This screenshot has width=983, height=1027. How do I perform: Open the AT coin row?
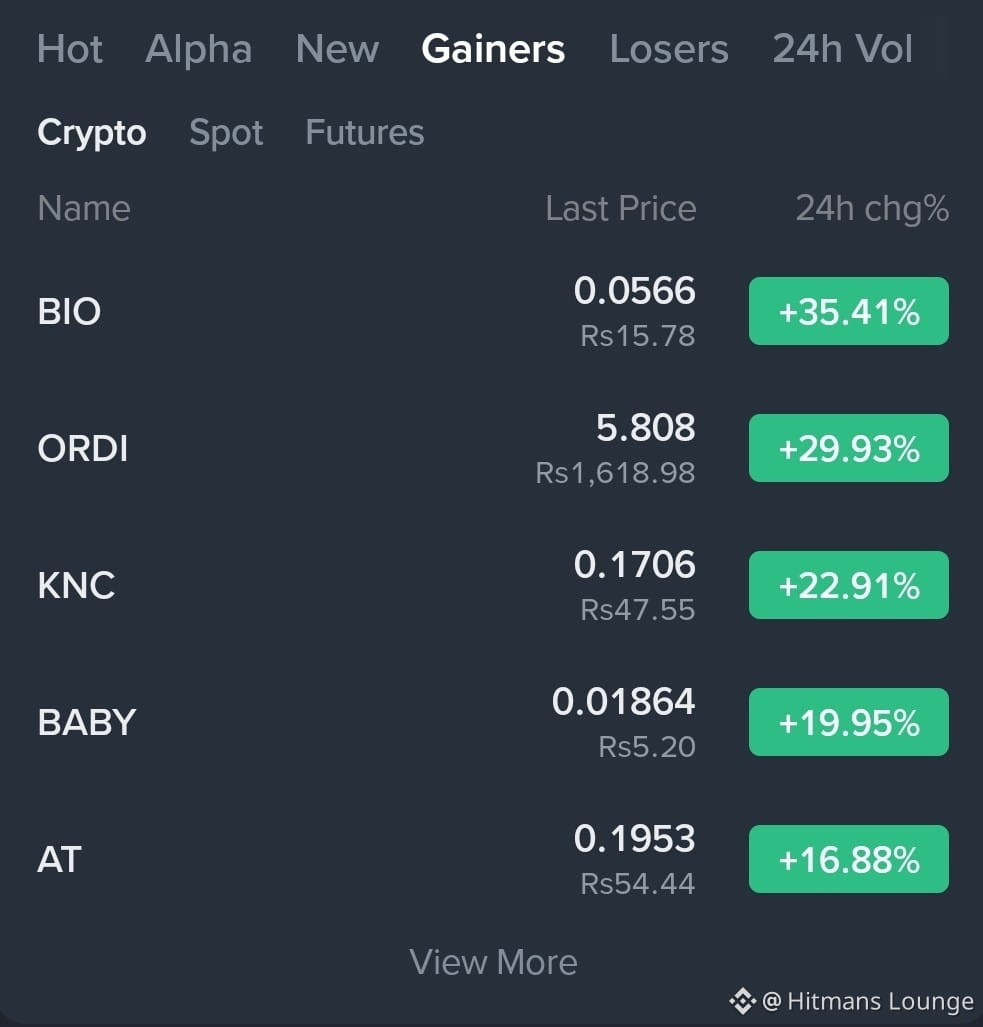[492, 859]
